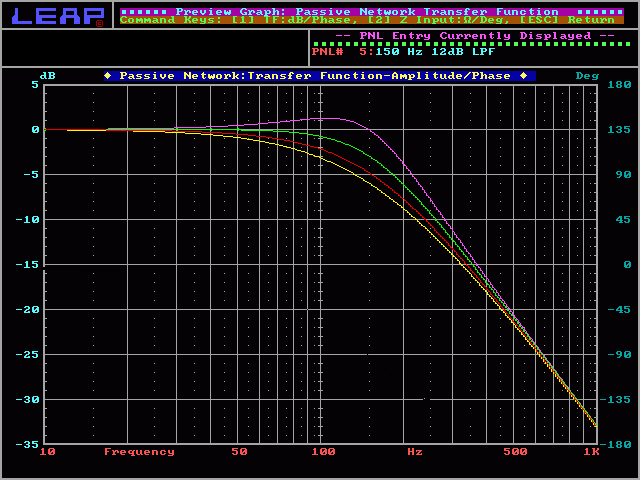Click the -15 dB axis value

tap(27, 265)
